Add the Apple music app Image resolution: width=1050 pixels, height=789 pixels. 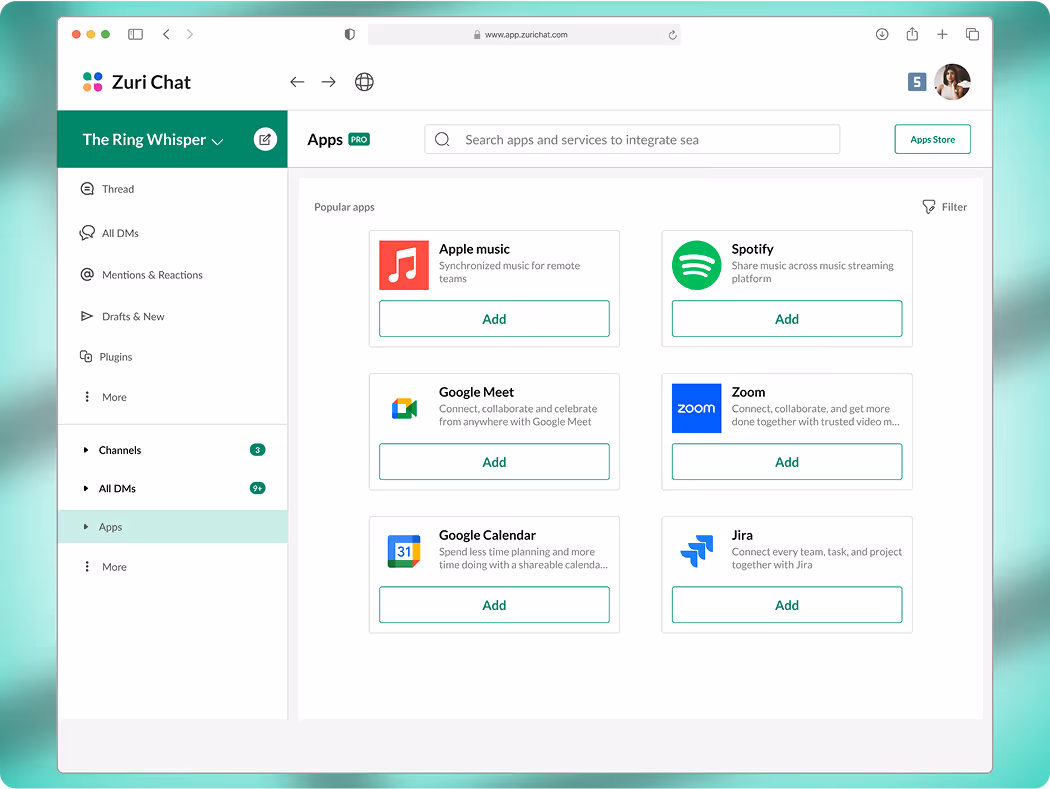pyautogui.click(x=494, y=319)
